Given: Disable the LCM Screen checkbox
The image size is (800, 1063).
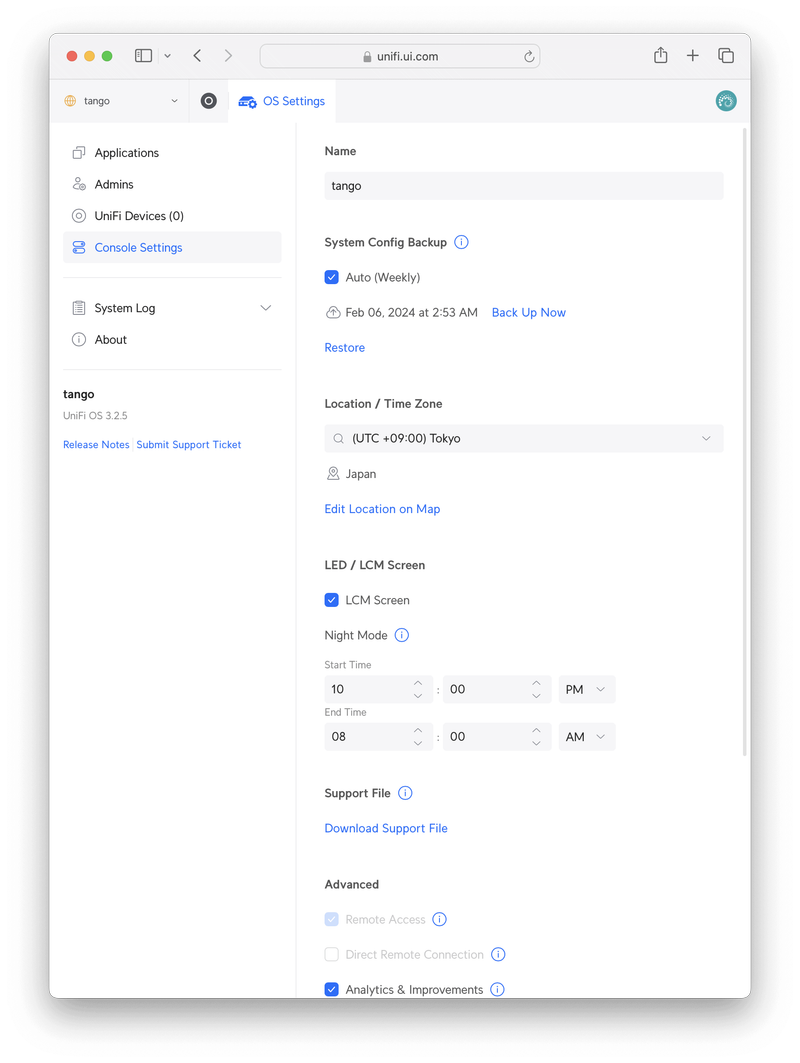Looking at the screenshot, I should (332, 600).
